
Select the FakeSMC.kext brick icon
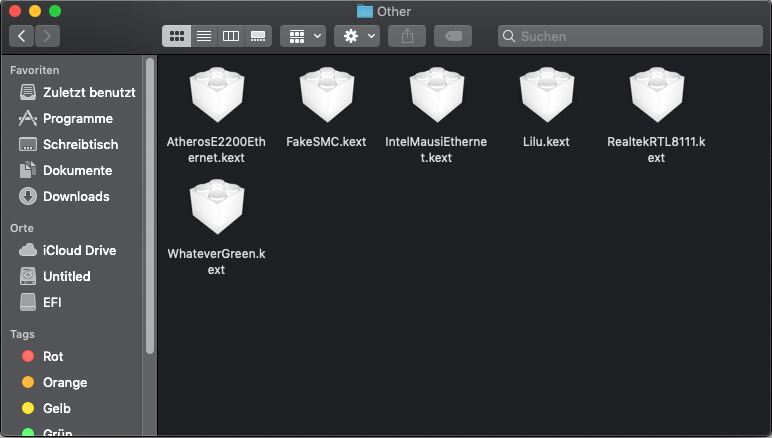click(327, 94)
